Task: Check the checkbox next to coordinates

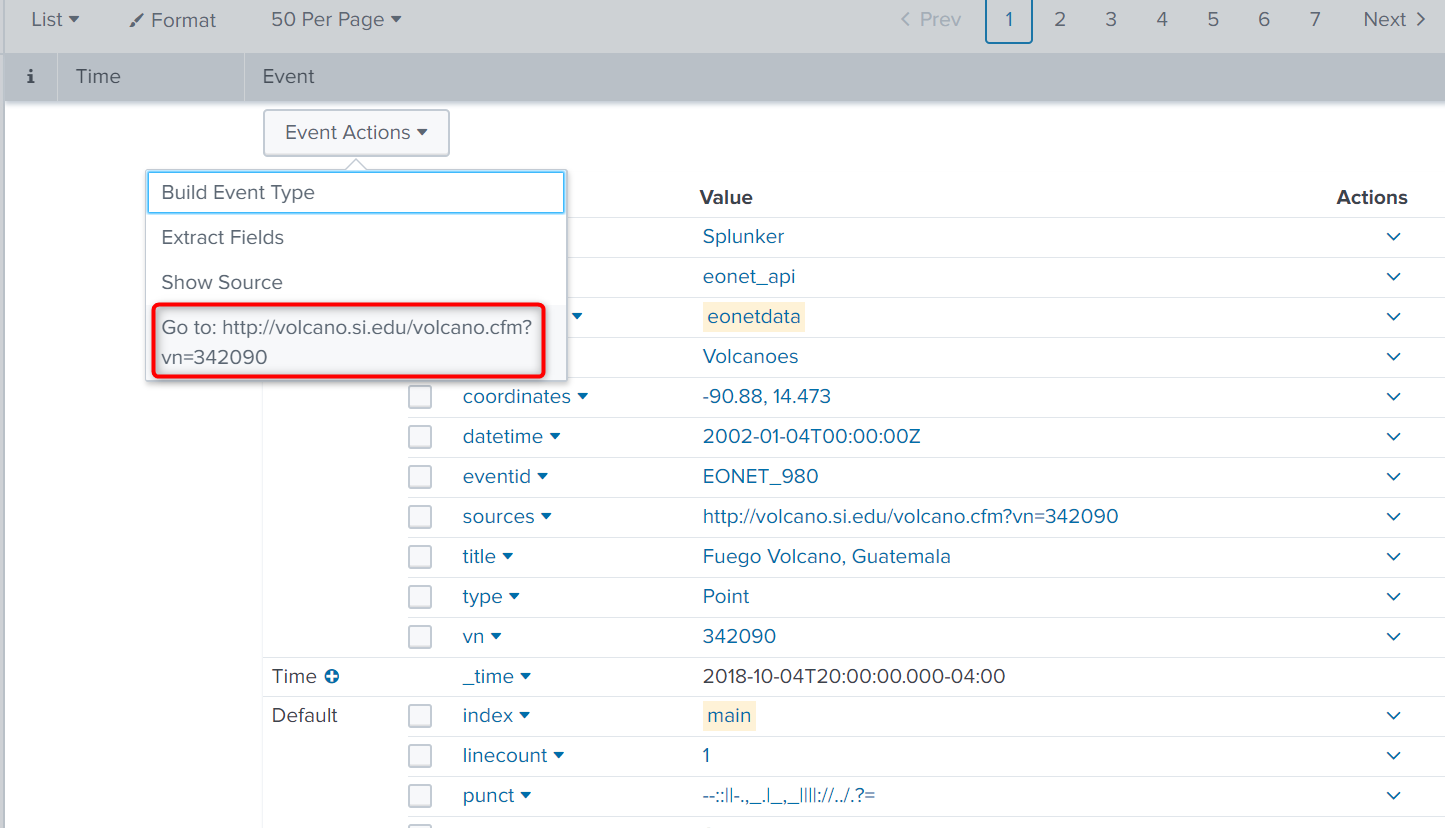Action: (x=420, y=396)
